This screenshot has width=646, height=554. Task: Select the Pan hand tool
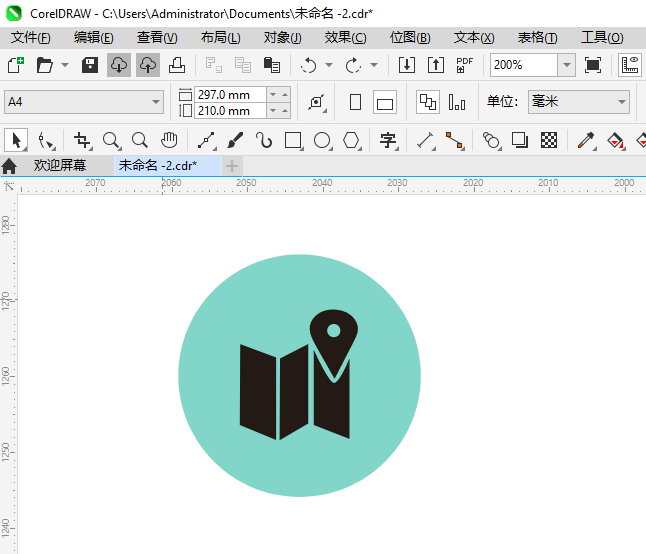(x=169, y=140)
